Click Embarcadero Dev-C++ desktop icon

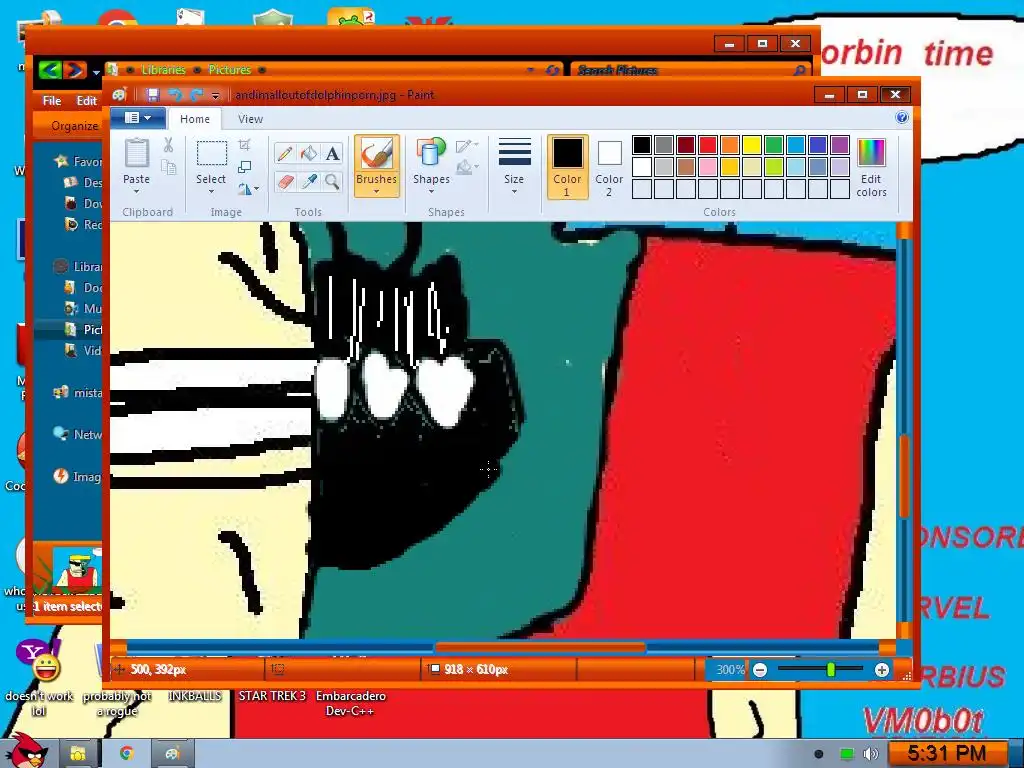click(x=351, y=703)
